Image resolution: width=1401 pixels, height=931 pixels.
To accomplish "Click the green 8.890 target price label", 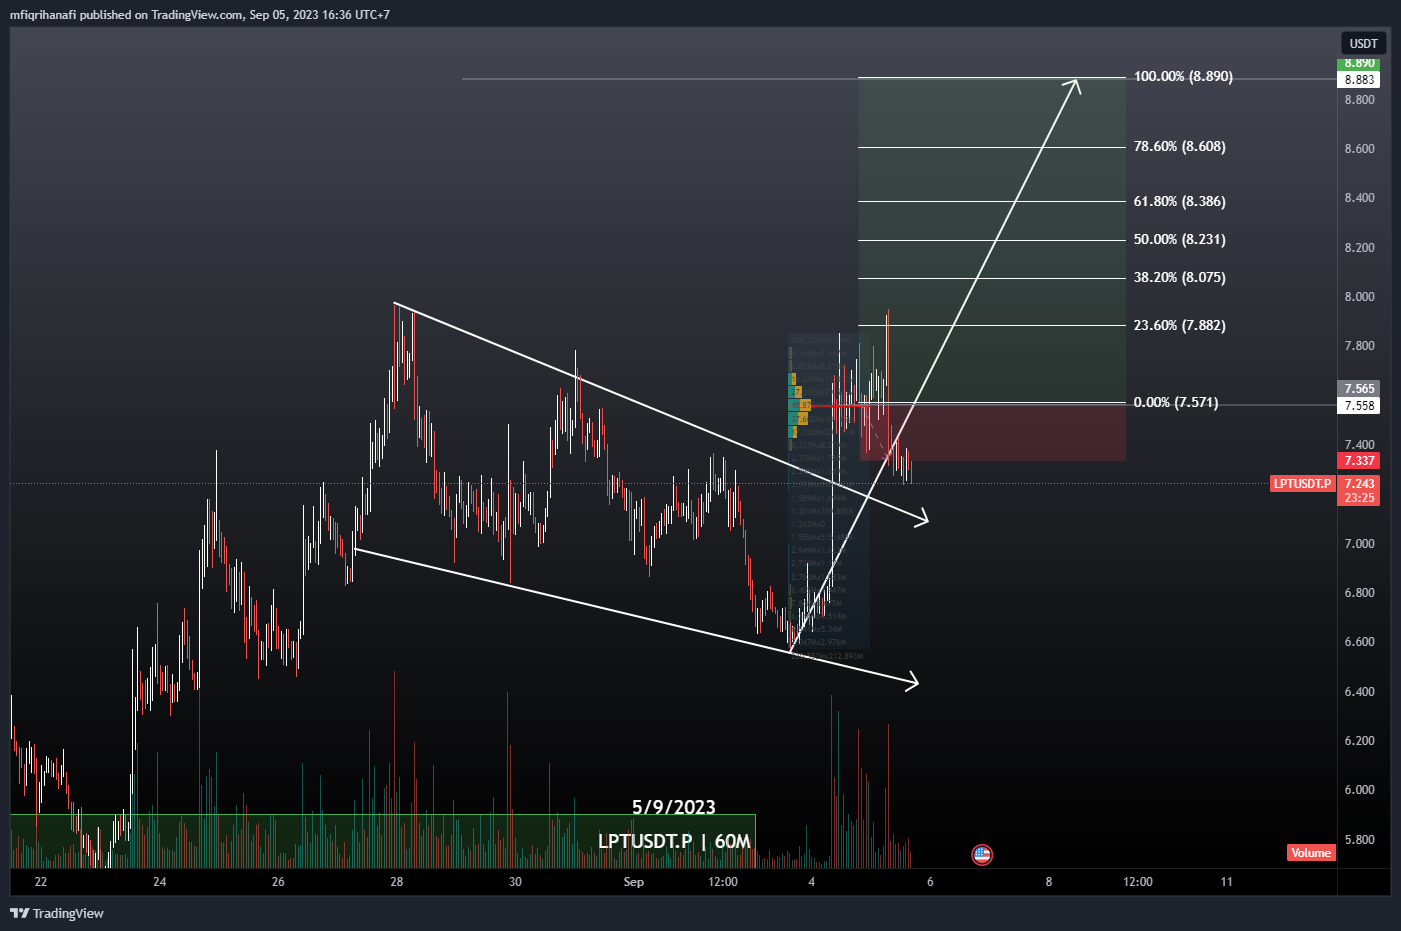I will (1359, 64).
